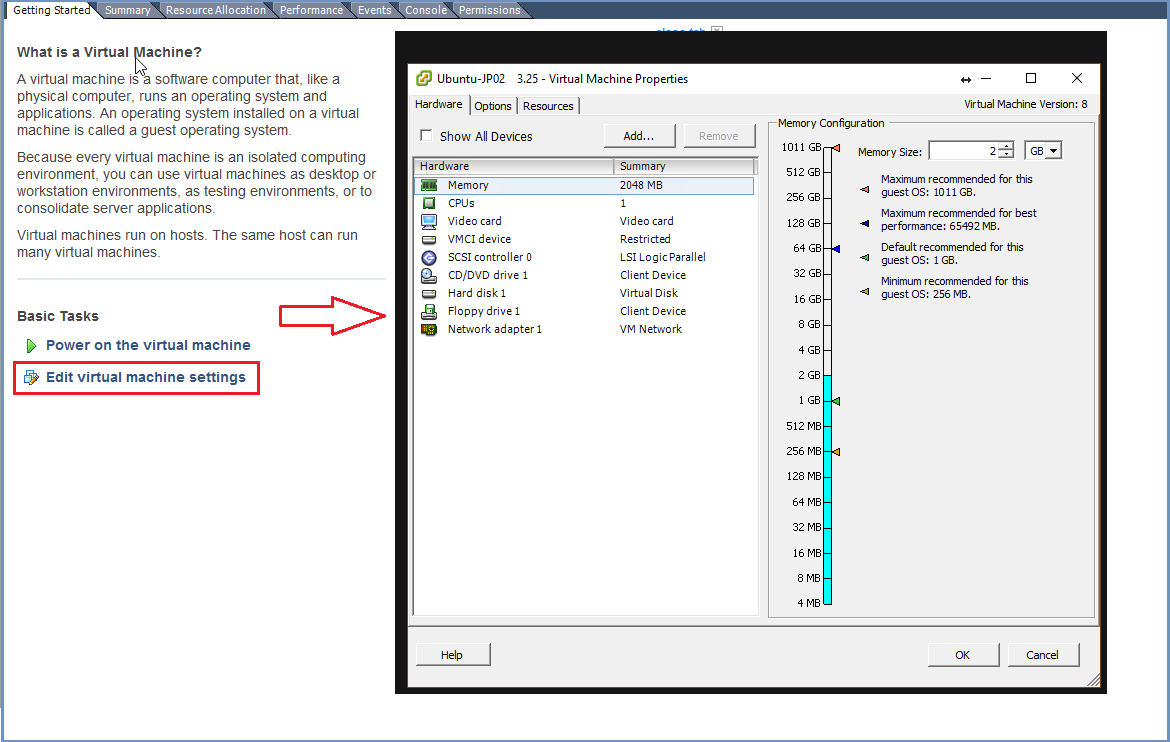Click the CPUs chip icon
This screenshot has height=742, width=1170.
click(428, 203)
